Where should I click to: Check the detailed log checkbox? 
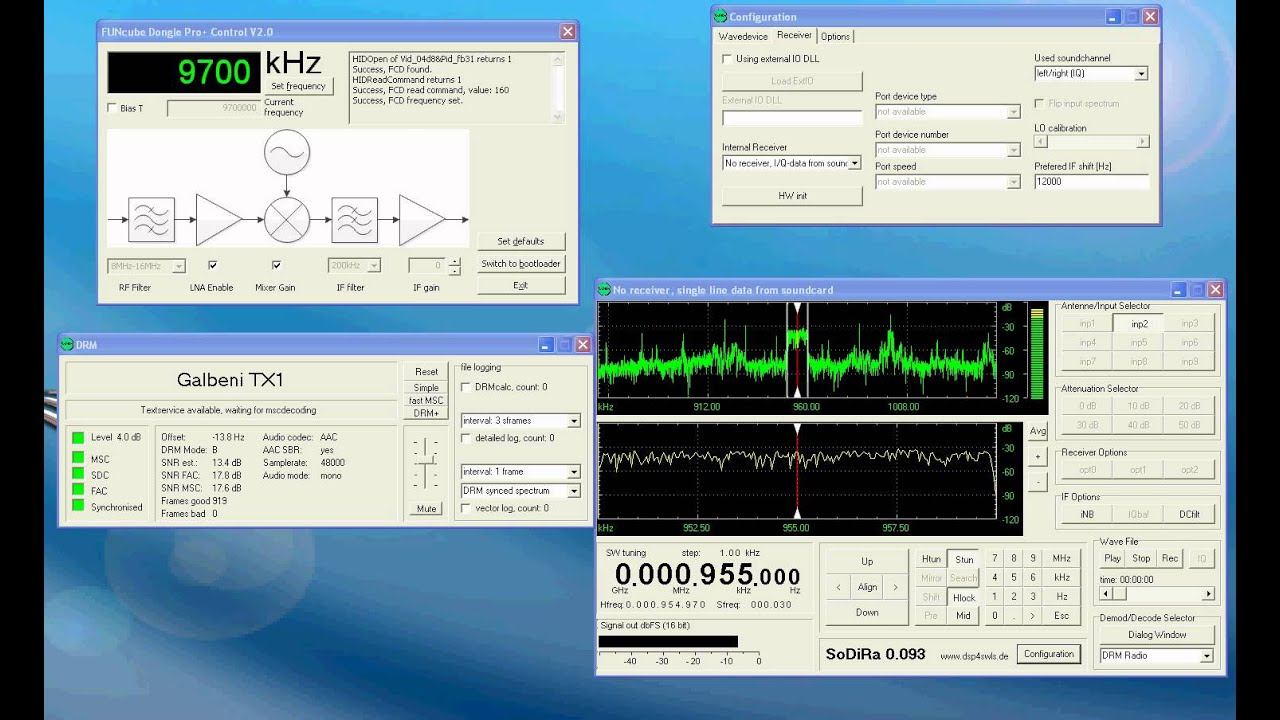pyautogui.click(x=466, y=438)
